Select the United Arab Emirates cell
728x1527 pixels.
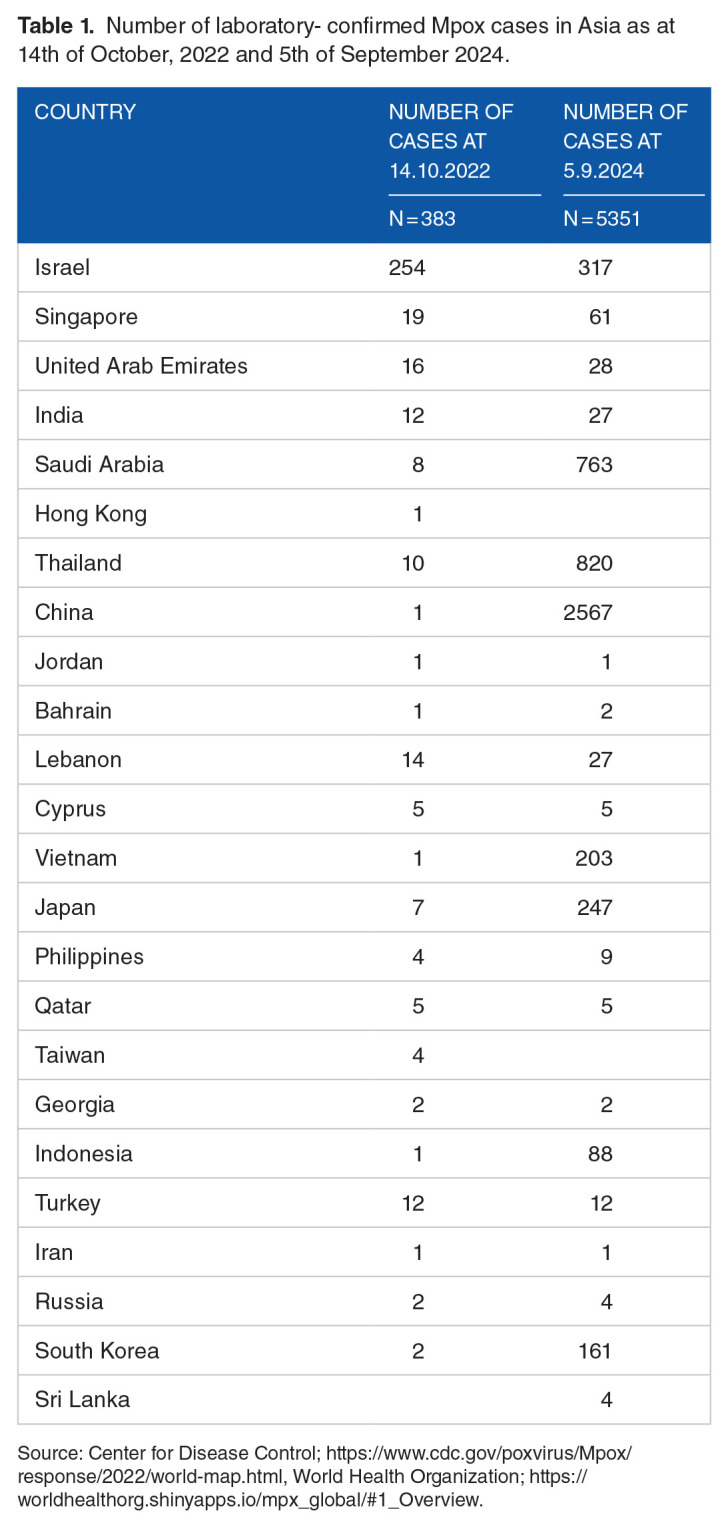coord(141,366)
